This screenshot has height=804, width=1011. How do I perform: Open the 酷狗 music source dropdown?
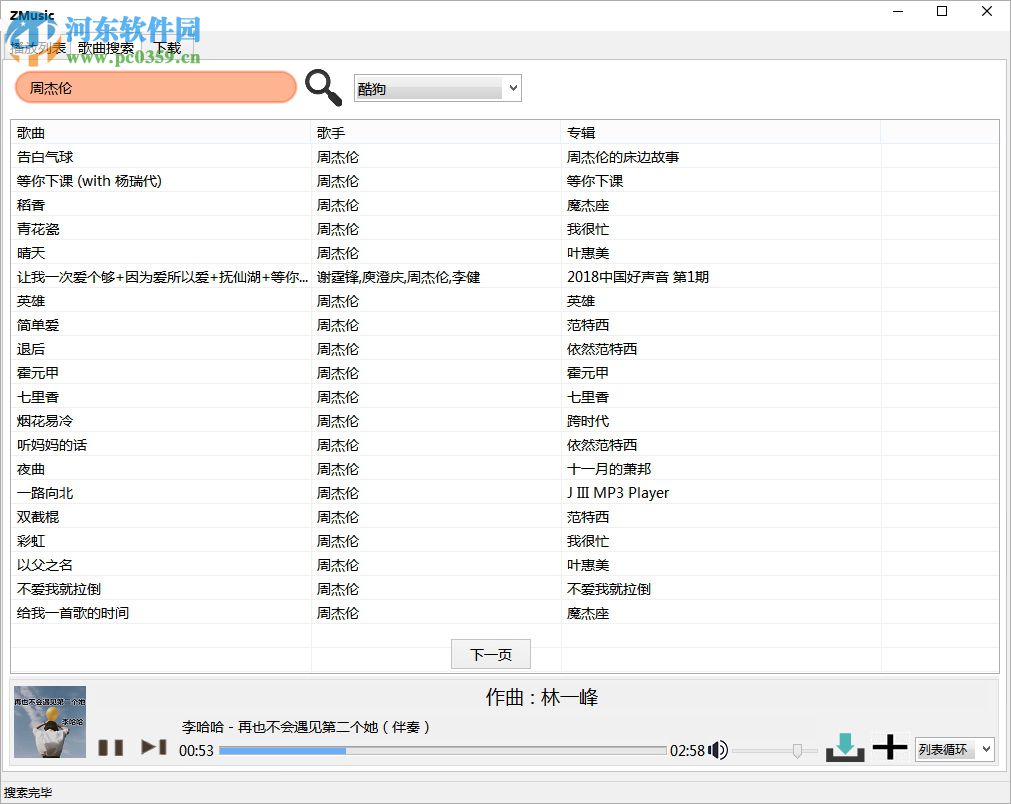[437, 88]
